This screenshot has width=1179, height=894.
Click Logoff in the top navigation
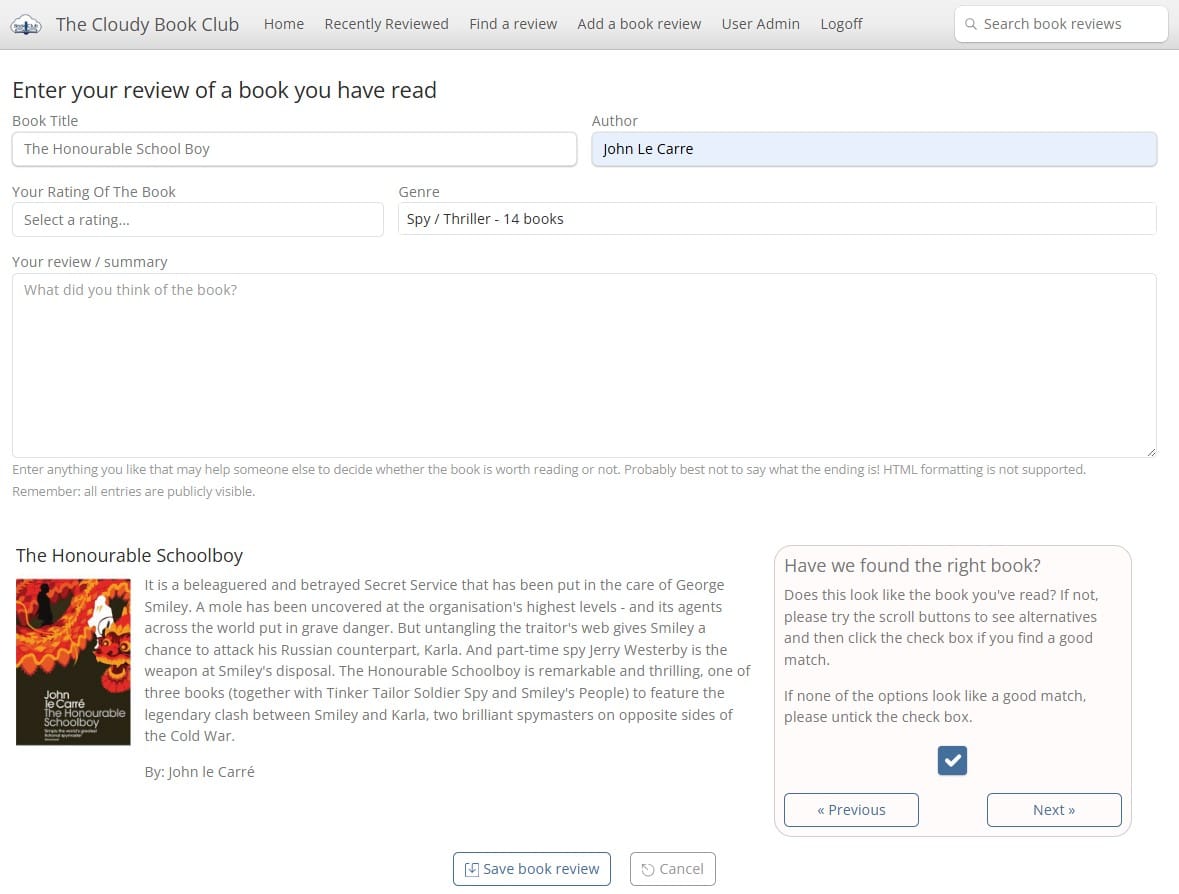pos(841,24)
